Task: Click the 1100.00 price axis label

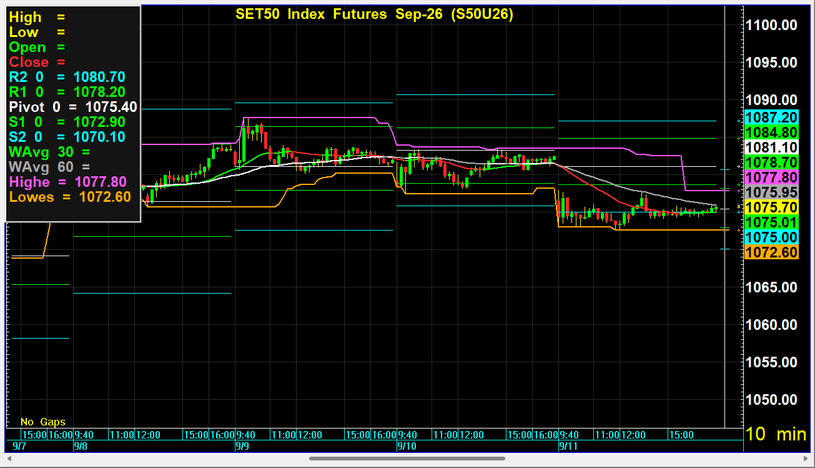Action: coord(771,25)
